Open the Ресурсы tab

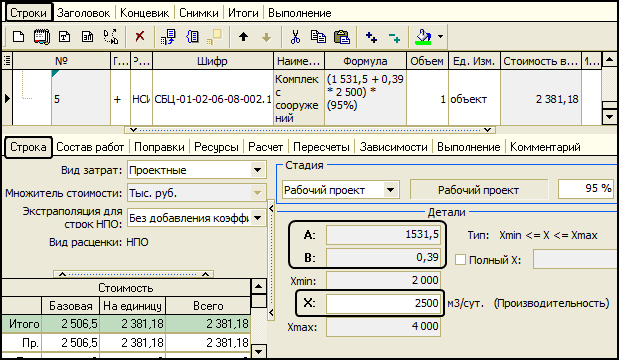pyautogui.click(x=216, y=147)
